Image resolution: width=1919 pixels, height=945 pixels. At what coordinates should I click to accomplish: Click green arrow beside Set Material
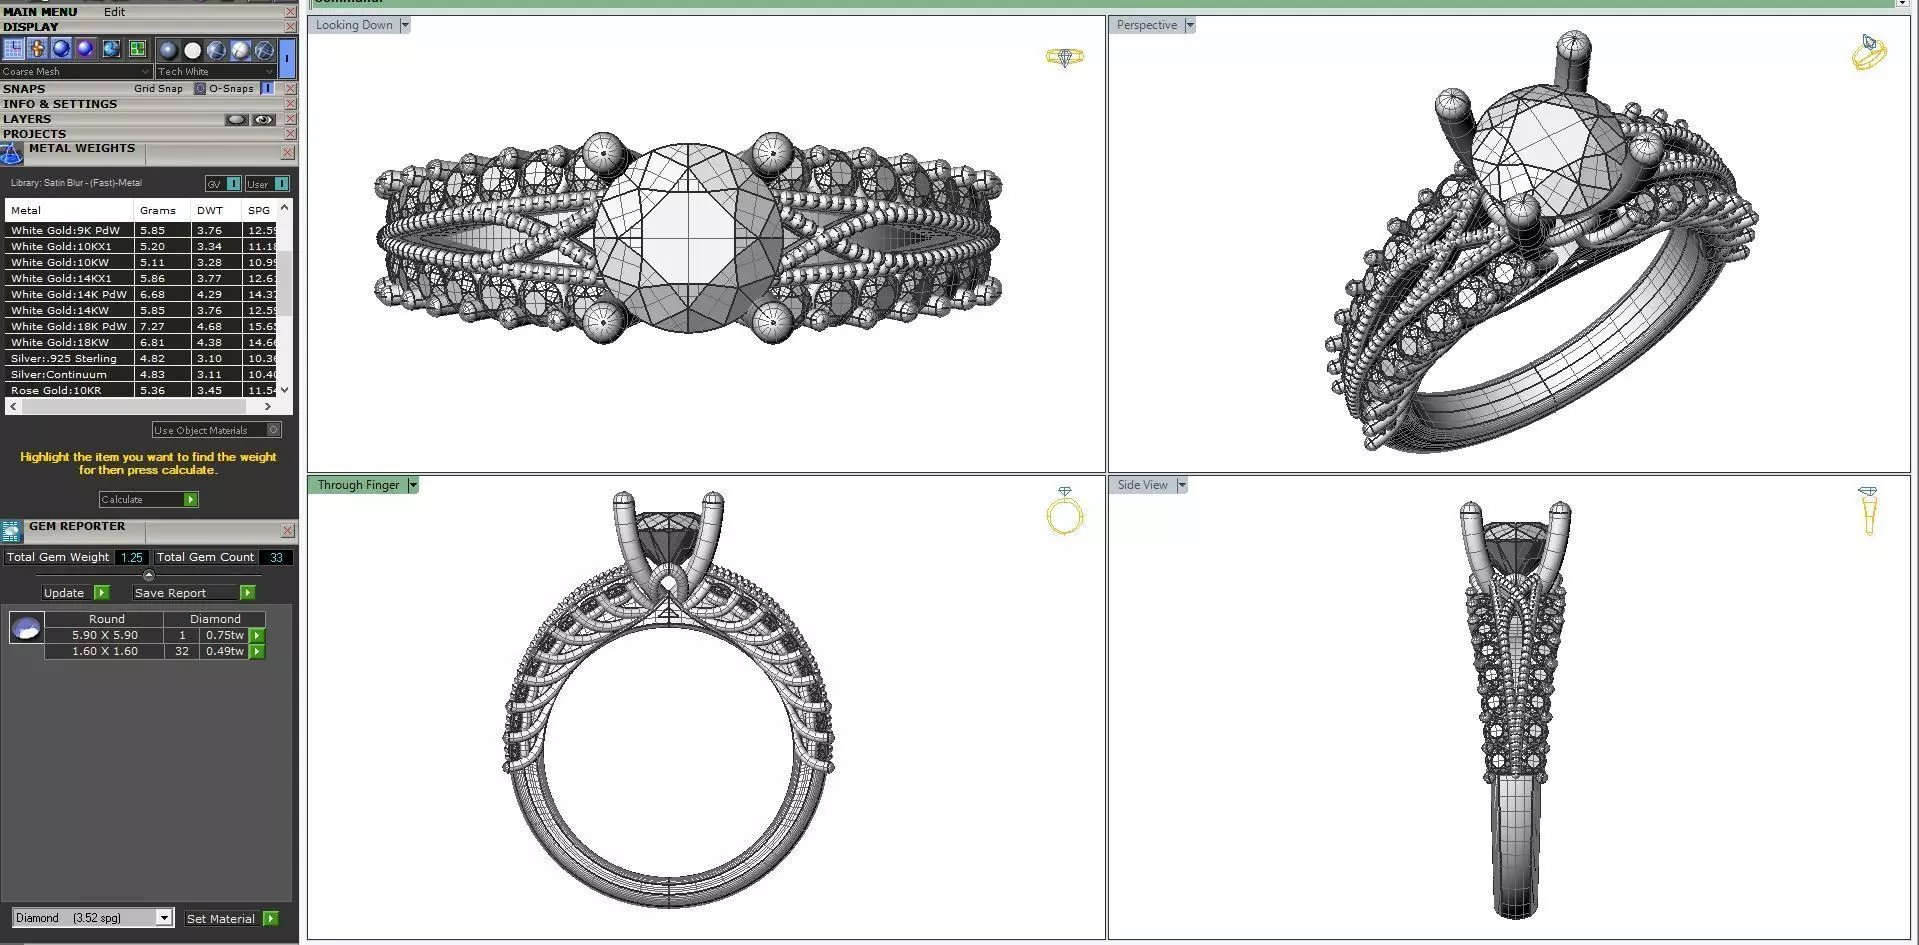coord(270,918)
